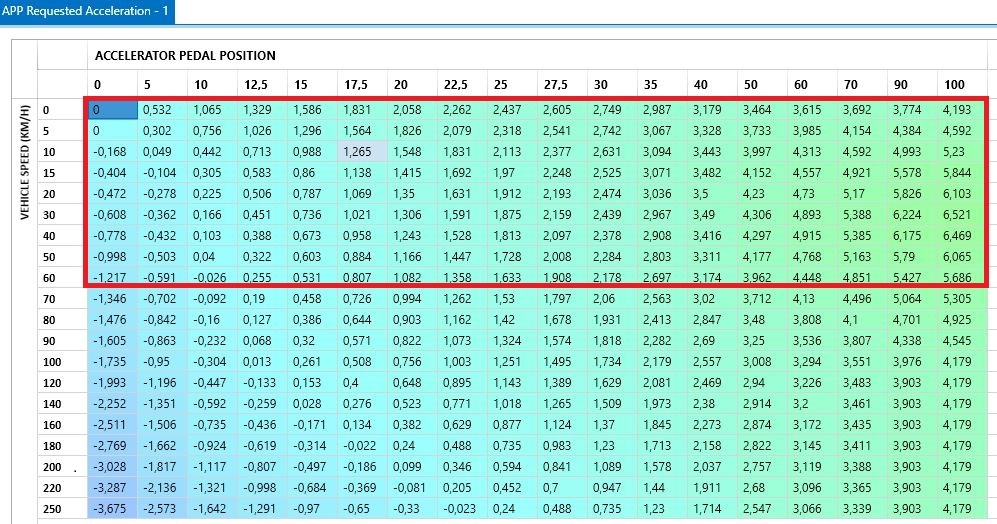
Task: Click cell 6,224 in the speed 30 row
Action: (x=912, y=215)
